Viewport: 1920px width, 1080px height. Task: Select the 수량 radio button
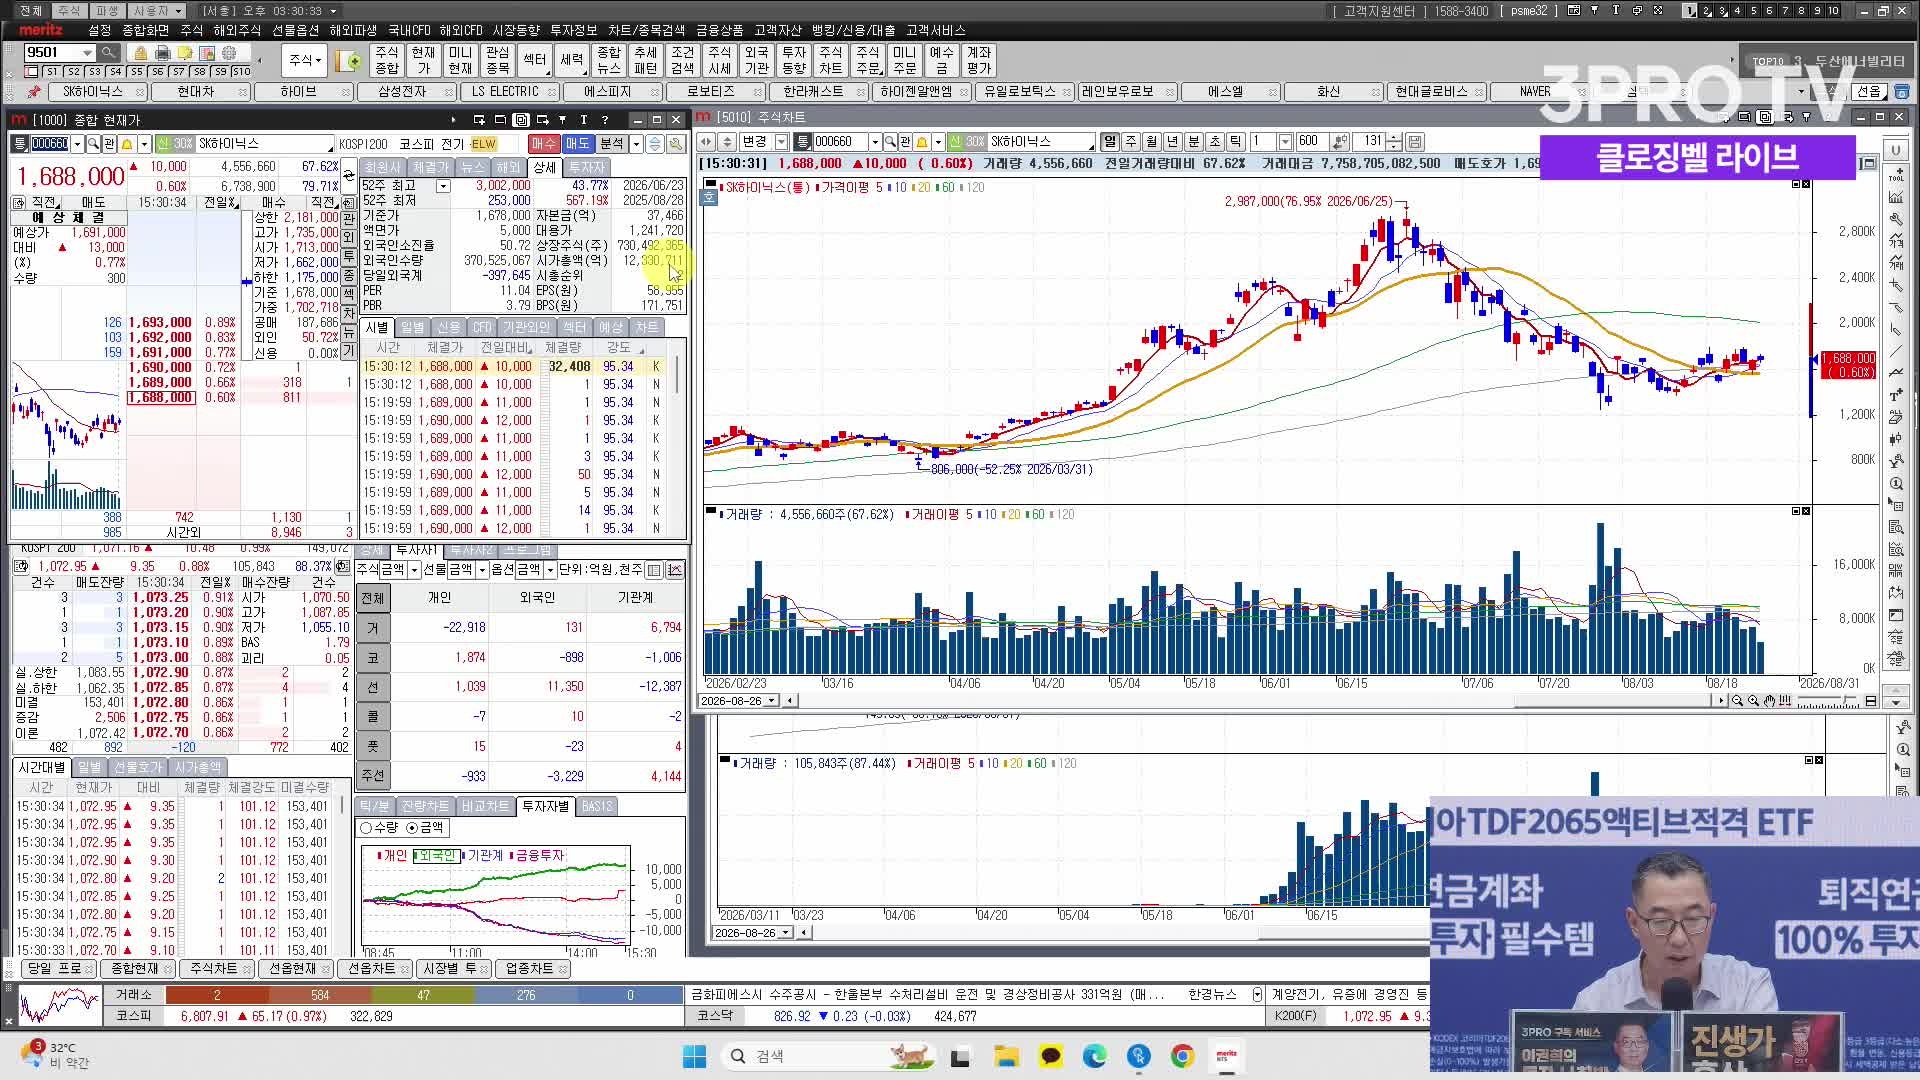pyautogui.click(x=366, y=828)
